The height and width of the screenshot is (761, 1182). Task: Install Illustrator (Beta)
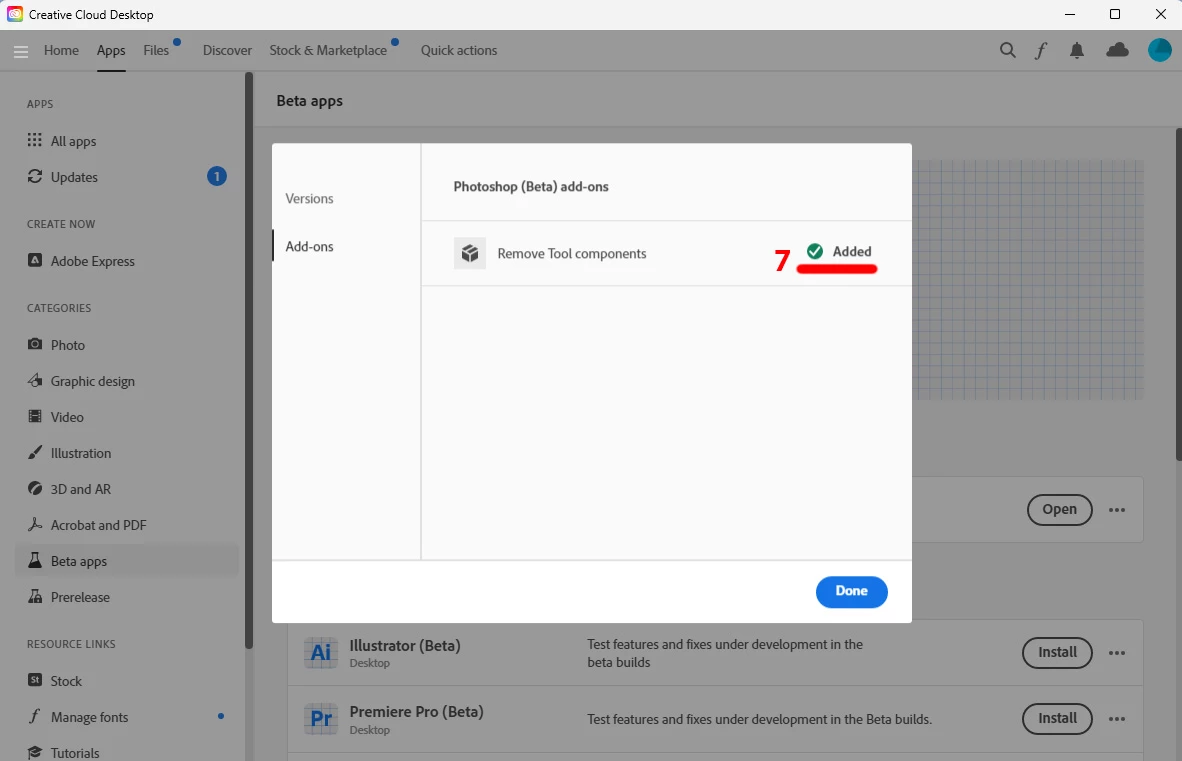pyautogui.click(x=1057, y=653)
